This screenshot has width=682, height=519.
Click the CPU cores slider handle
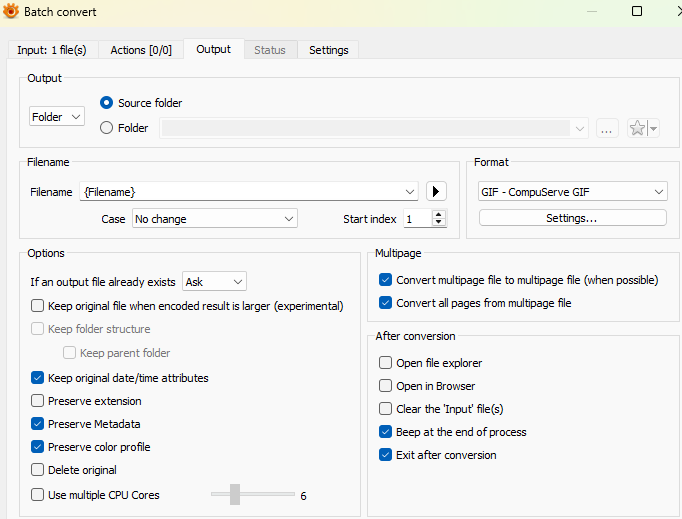coord(235,494)
